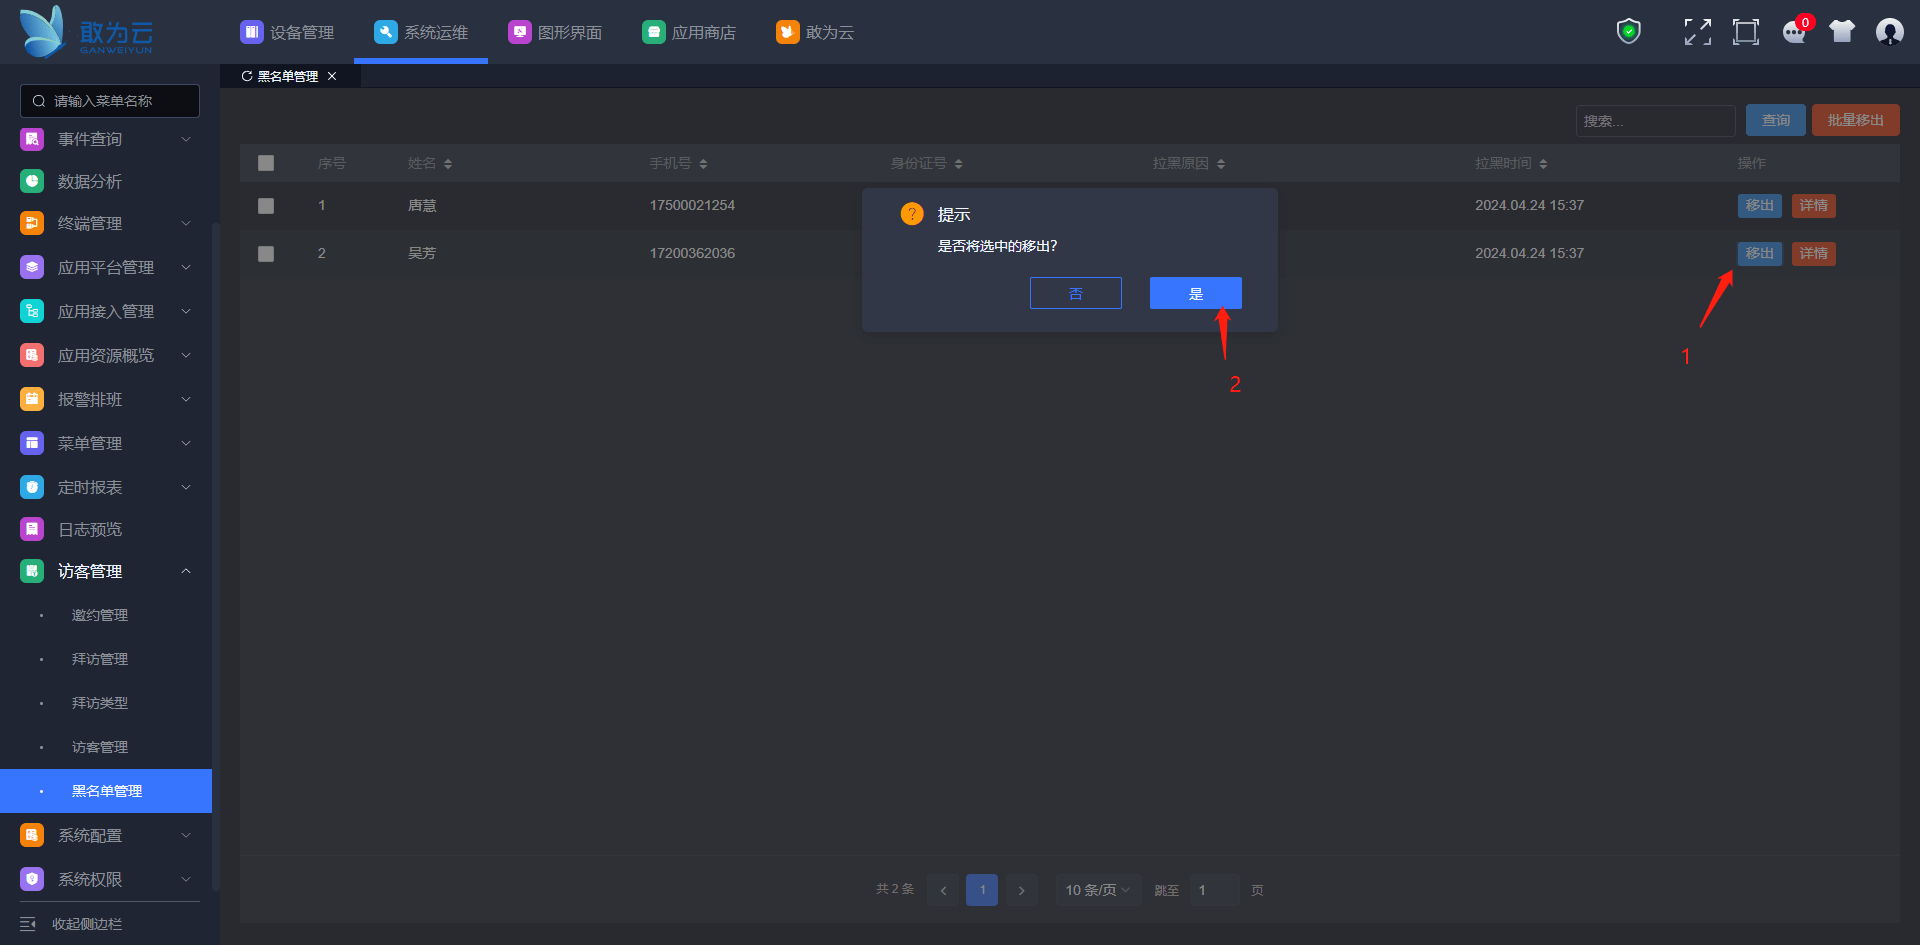Click the 菜单管理 sidebar icon
1920x945 pixels.
point(32,443)
